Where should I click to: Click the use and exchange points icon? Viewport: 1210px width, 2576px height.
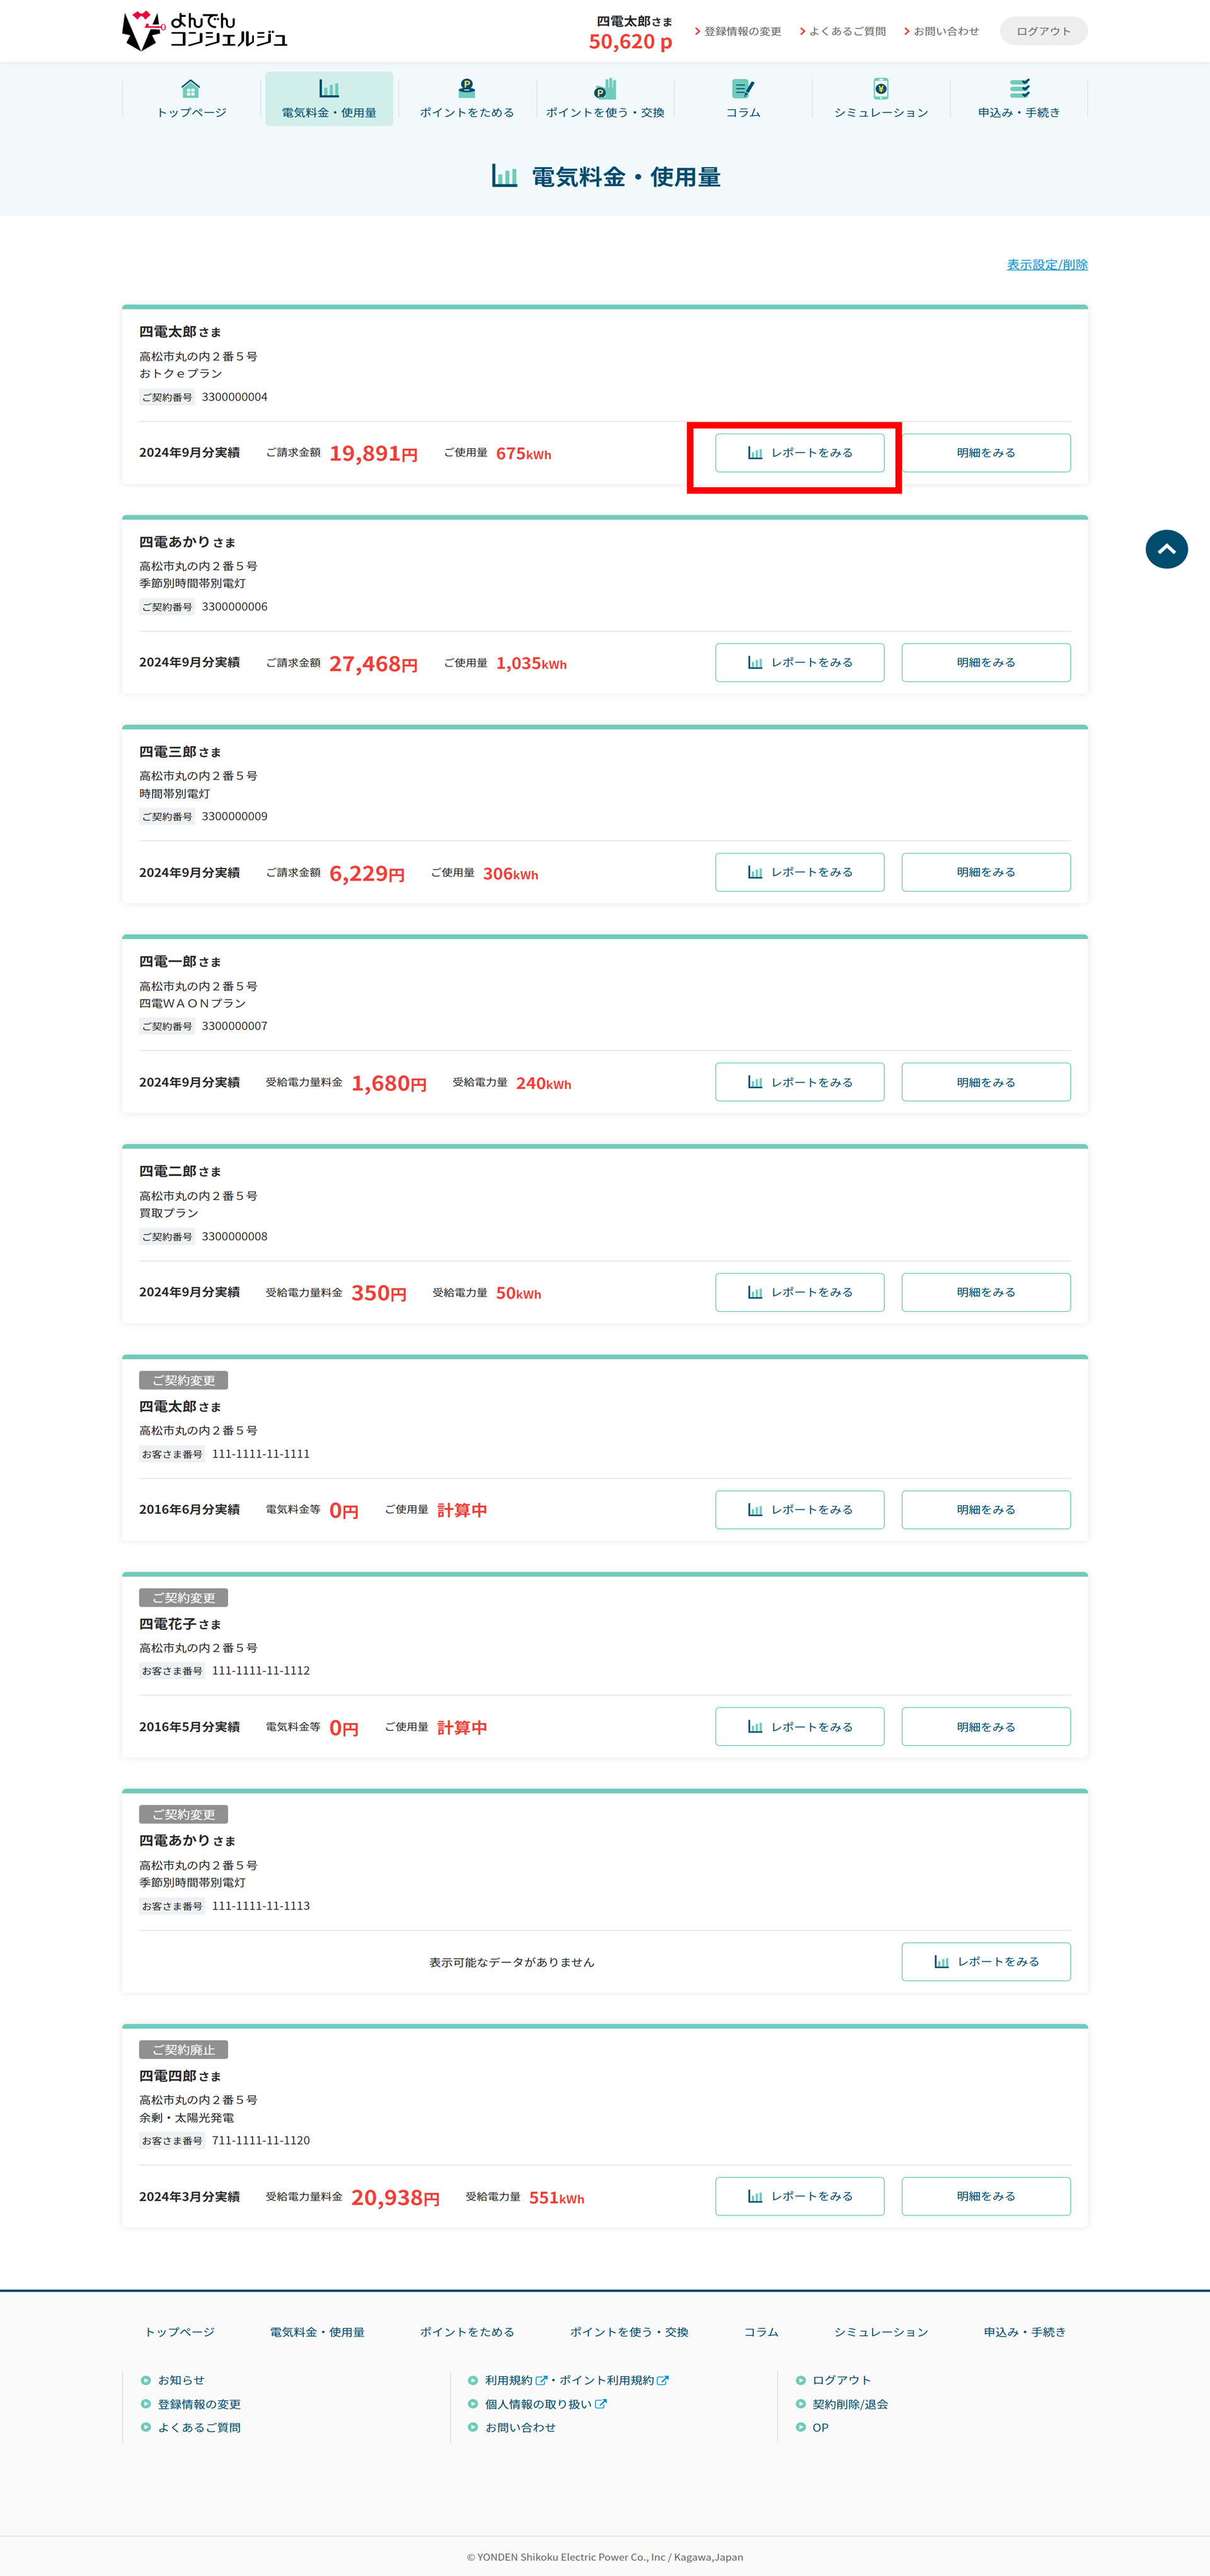click(x=605, y=89)
